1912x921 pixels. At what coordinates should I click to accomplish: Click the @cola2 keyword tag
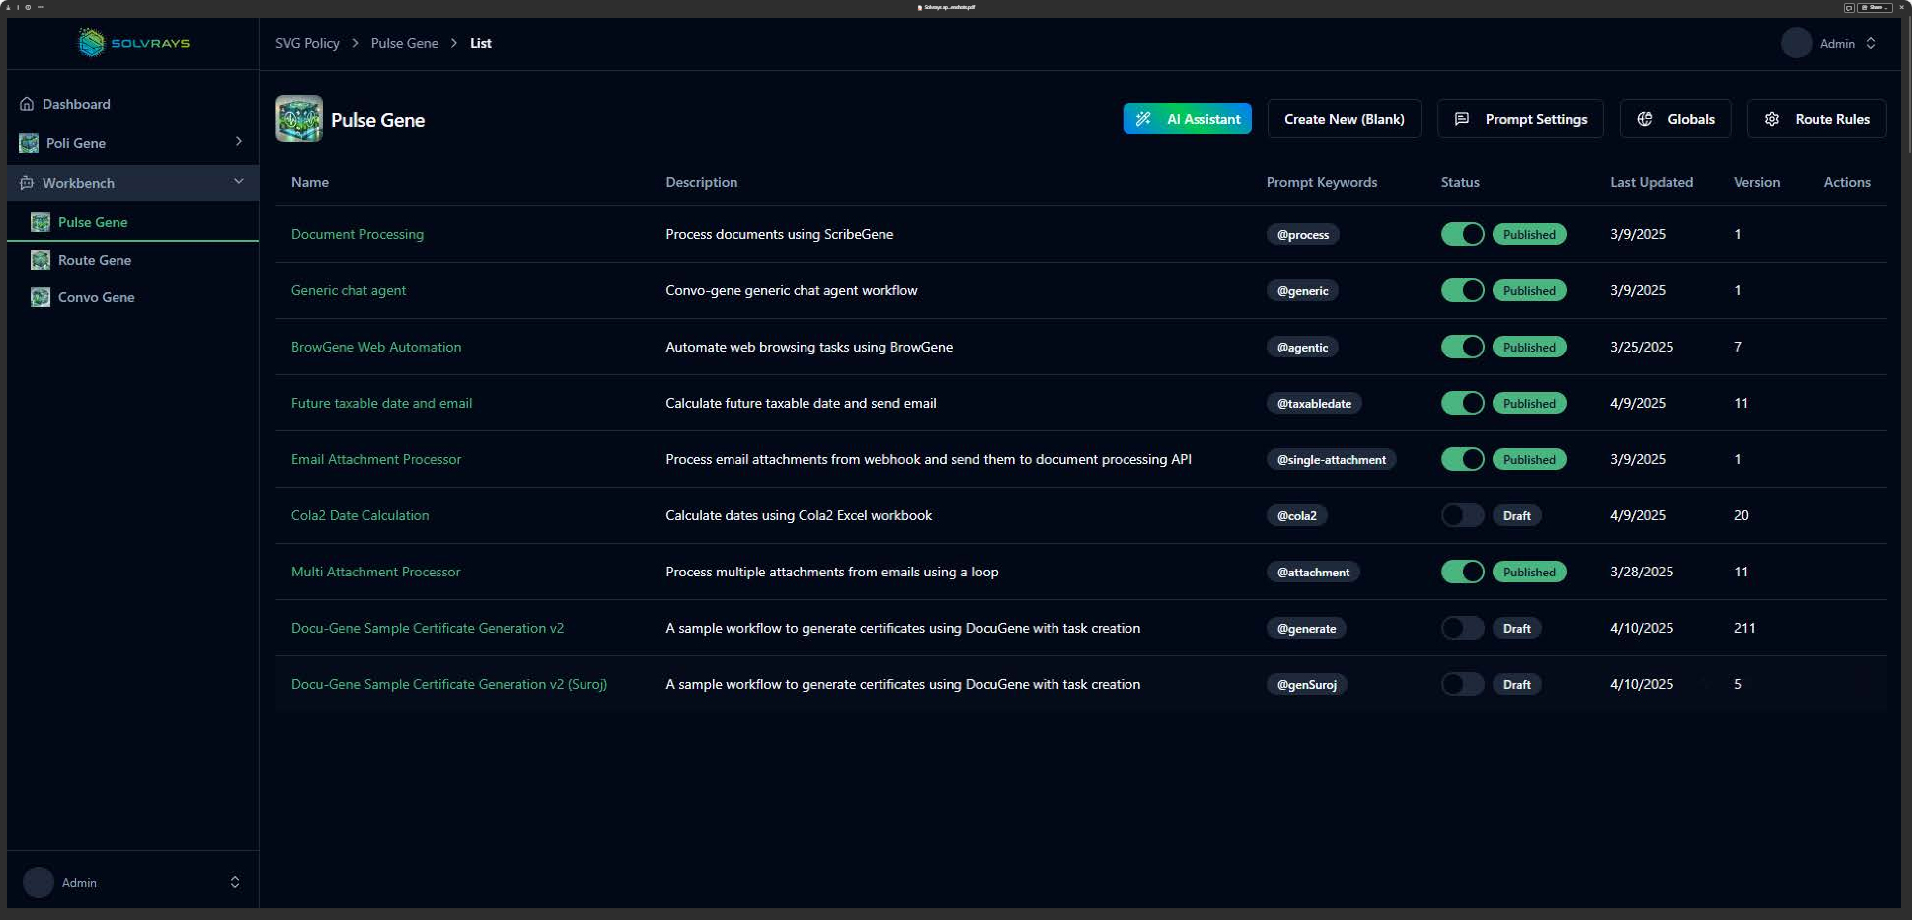point(1297,515)
